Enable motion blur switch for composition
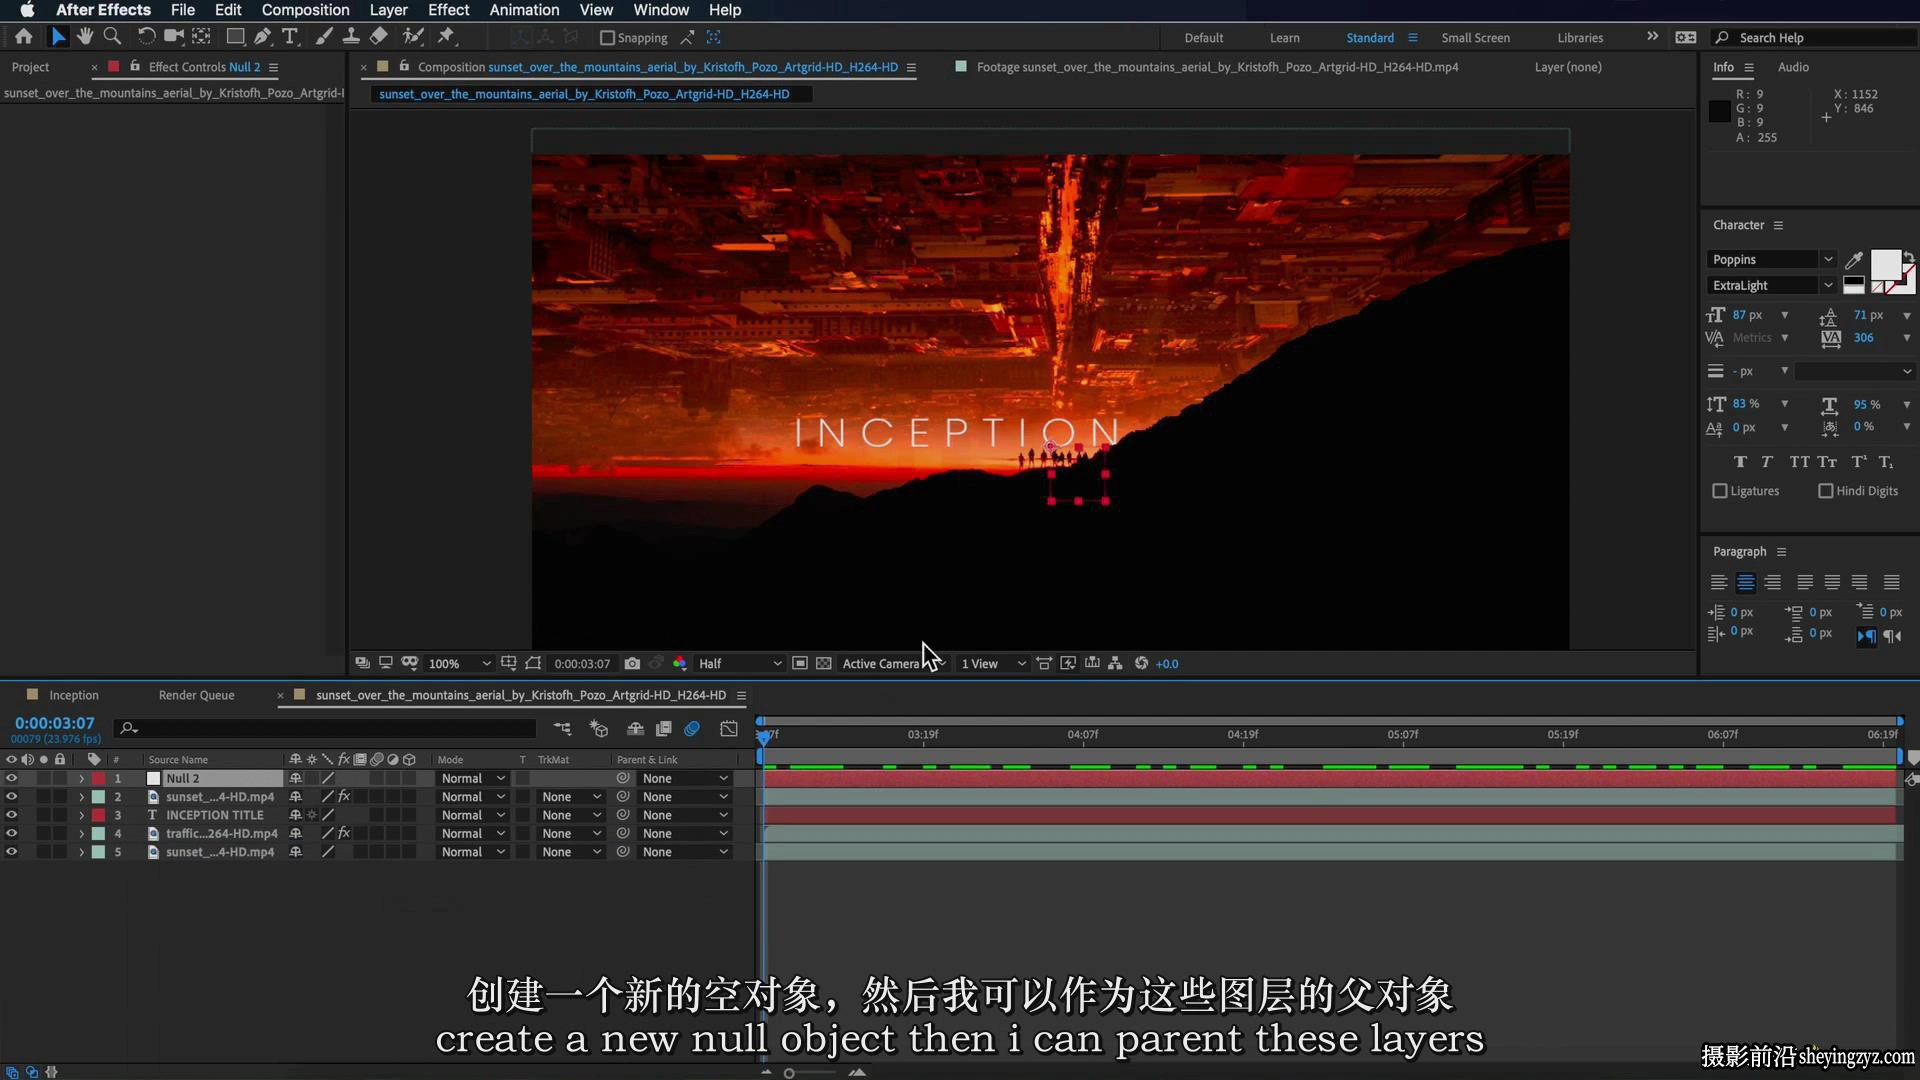The height and width of the screenshot is (1080, 1920). click(x=692, y=729)
